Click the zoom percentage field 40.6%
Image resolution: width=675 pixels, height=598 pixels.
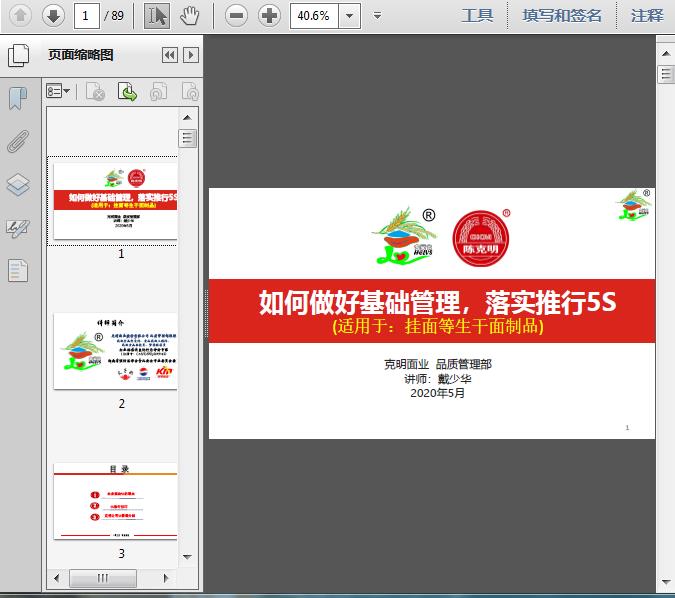314,16
